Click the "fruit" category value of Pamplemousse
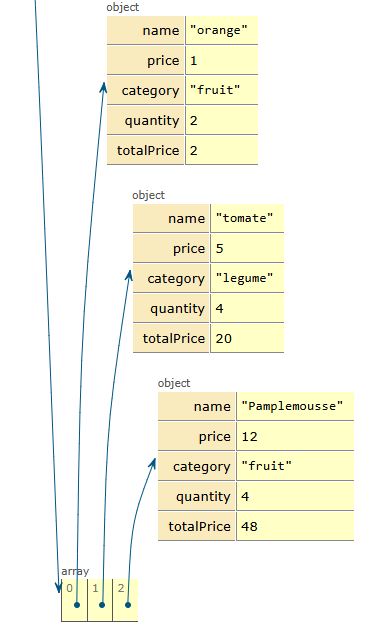Image resolution: width=385 pixels, height=638 pixels. coord(295,466)
